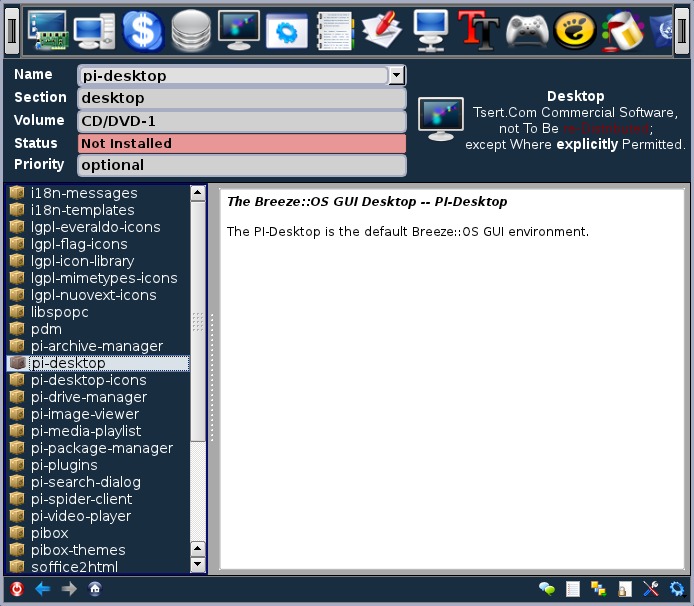
Task: Click the home icon in bottom bar
Action: [x=95, y=589]
